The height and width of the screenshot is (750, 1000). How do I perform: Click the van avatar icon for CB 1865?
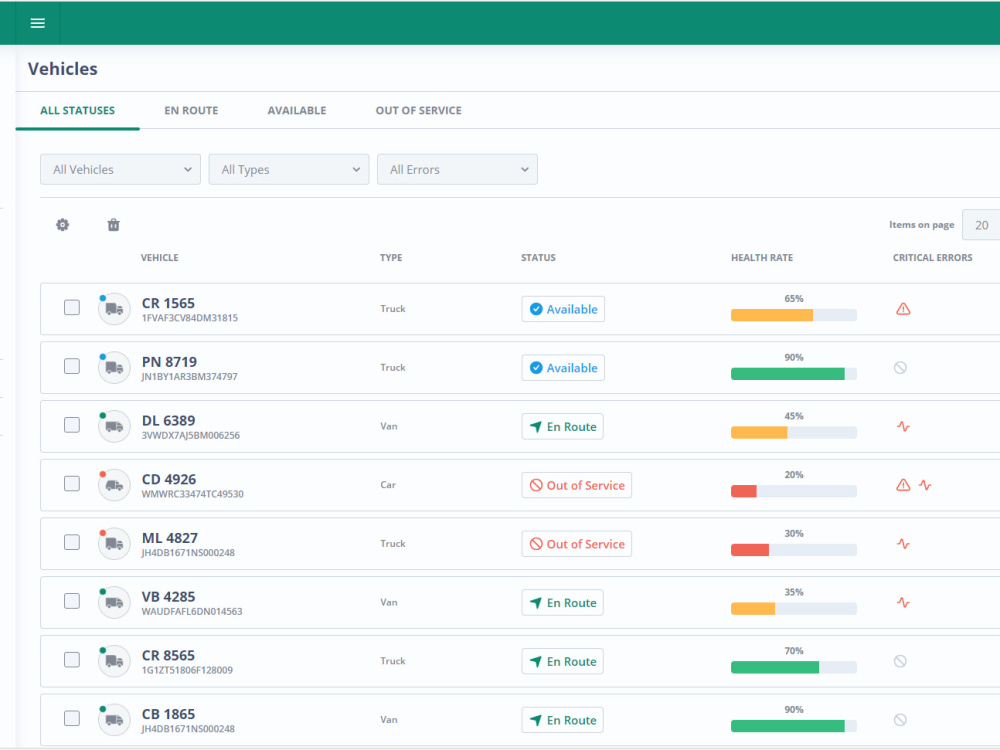point(114,720)
